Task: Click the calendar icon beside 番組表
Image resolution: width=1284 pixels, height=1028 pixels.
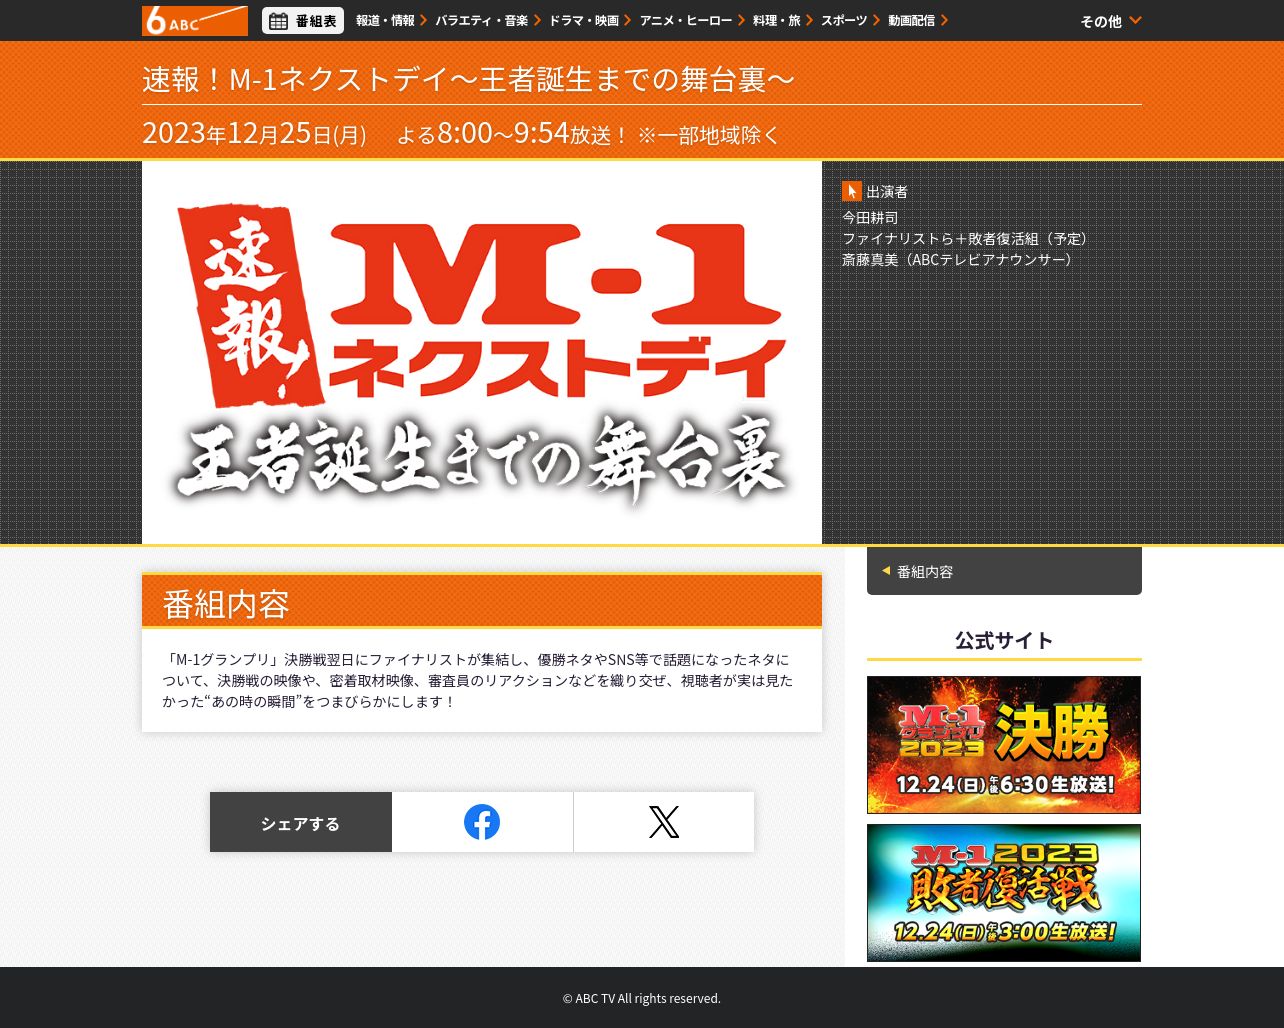Action: (x=279, y=21)
